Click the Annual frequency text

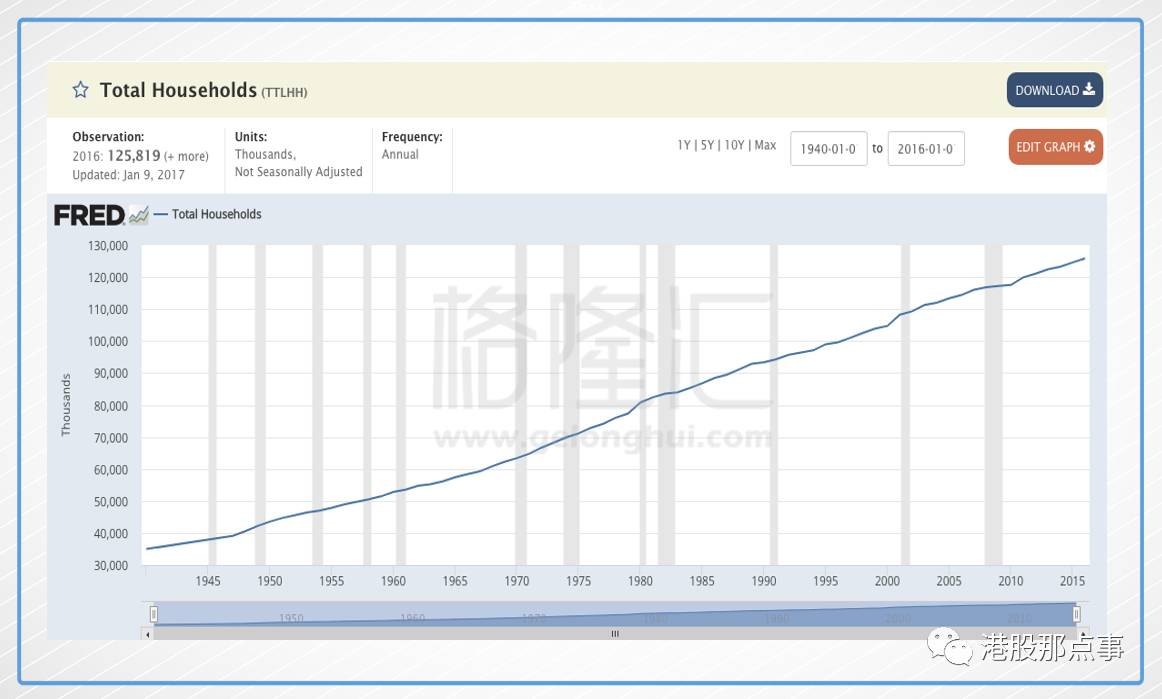(x=400, y=154)
